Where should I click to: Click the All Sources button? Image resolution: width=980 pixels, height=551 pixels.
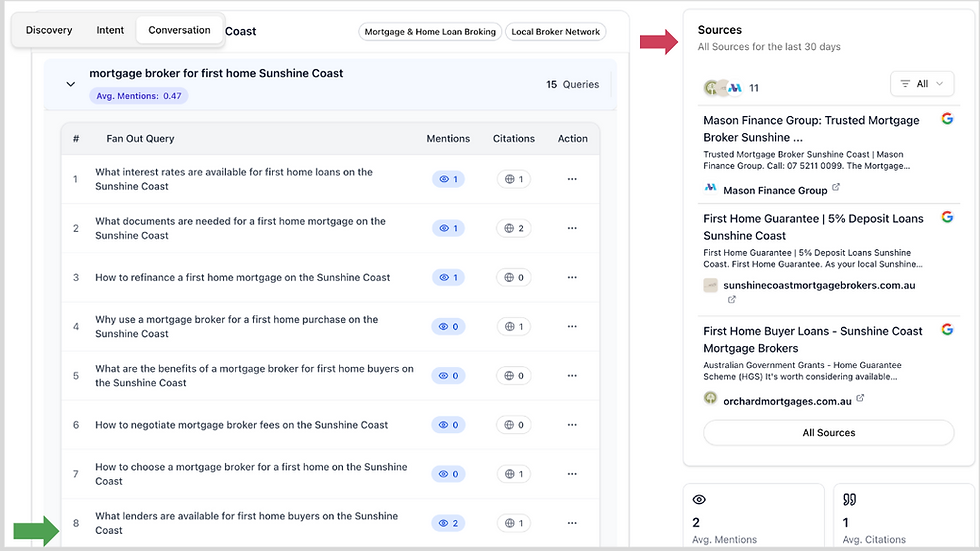pyautogui.click(x=829, y=433)
